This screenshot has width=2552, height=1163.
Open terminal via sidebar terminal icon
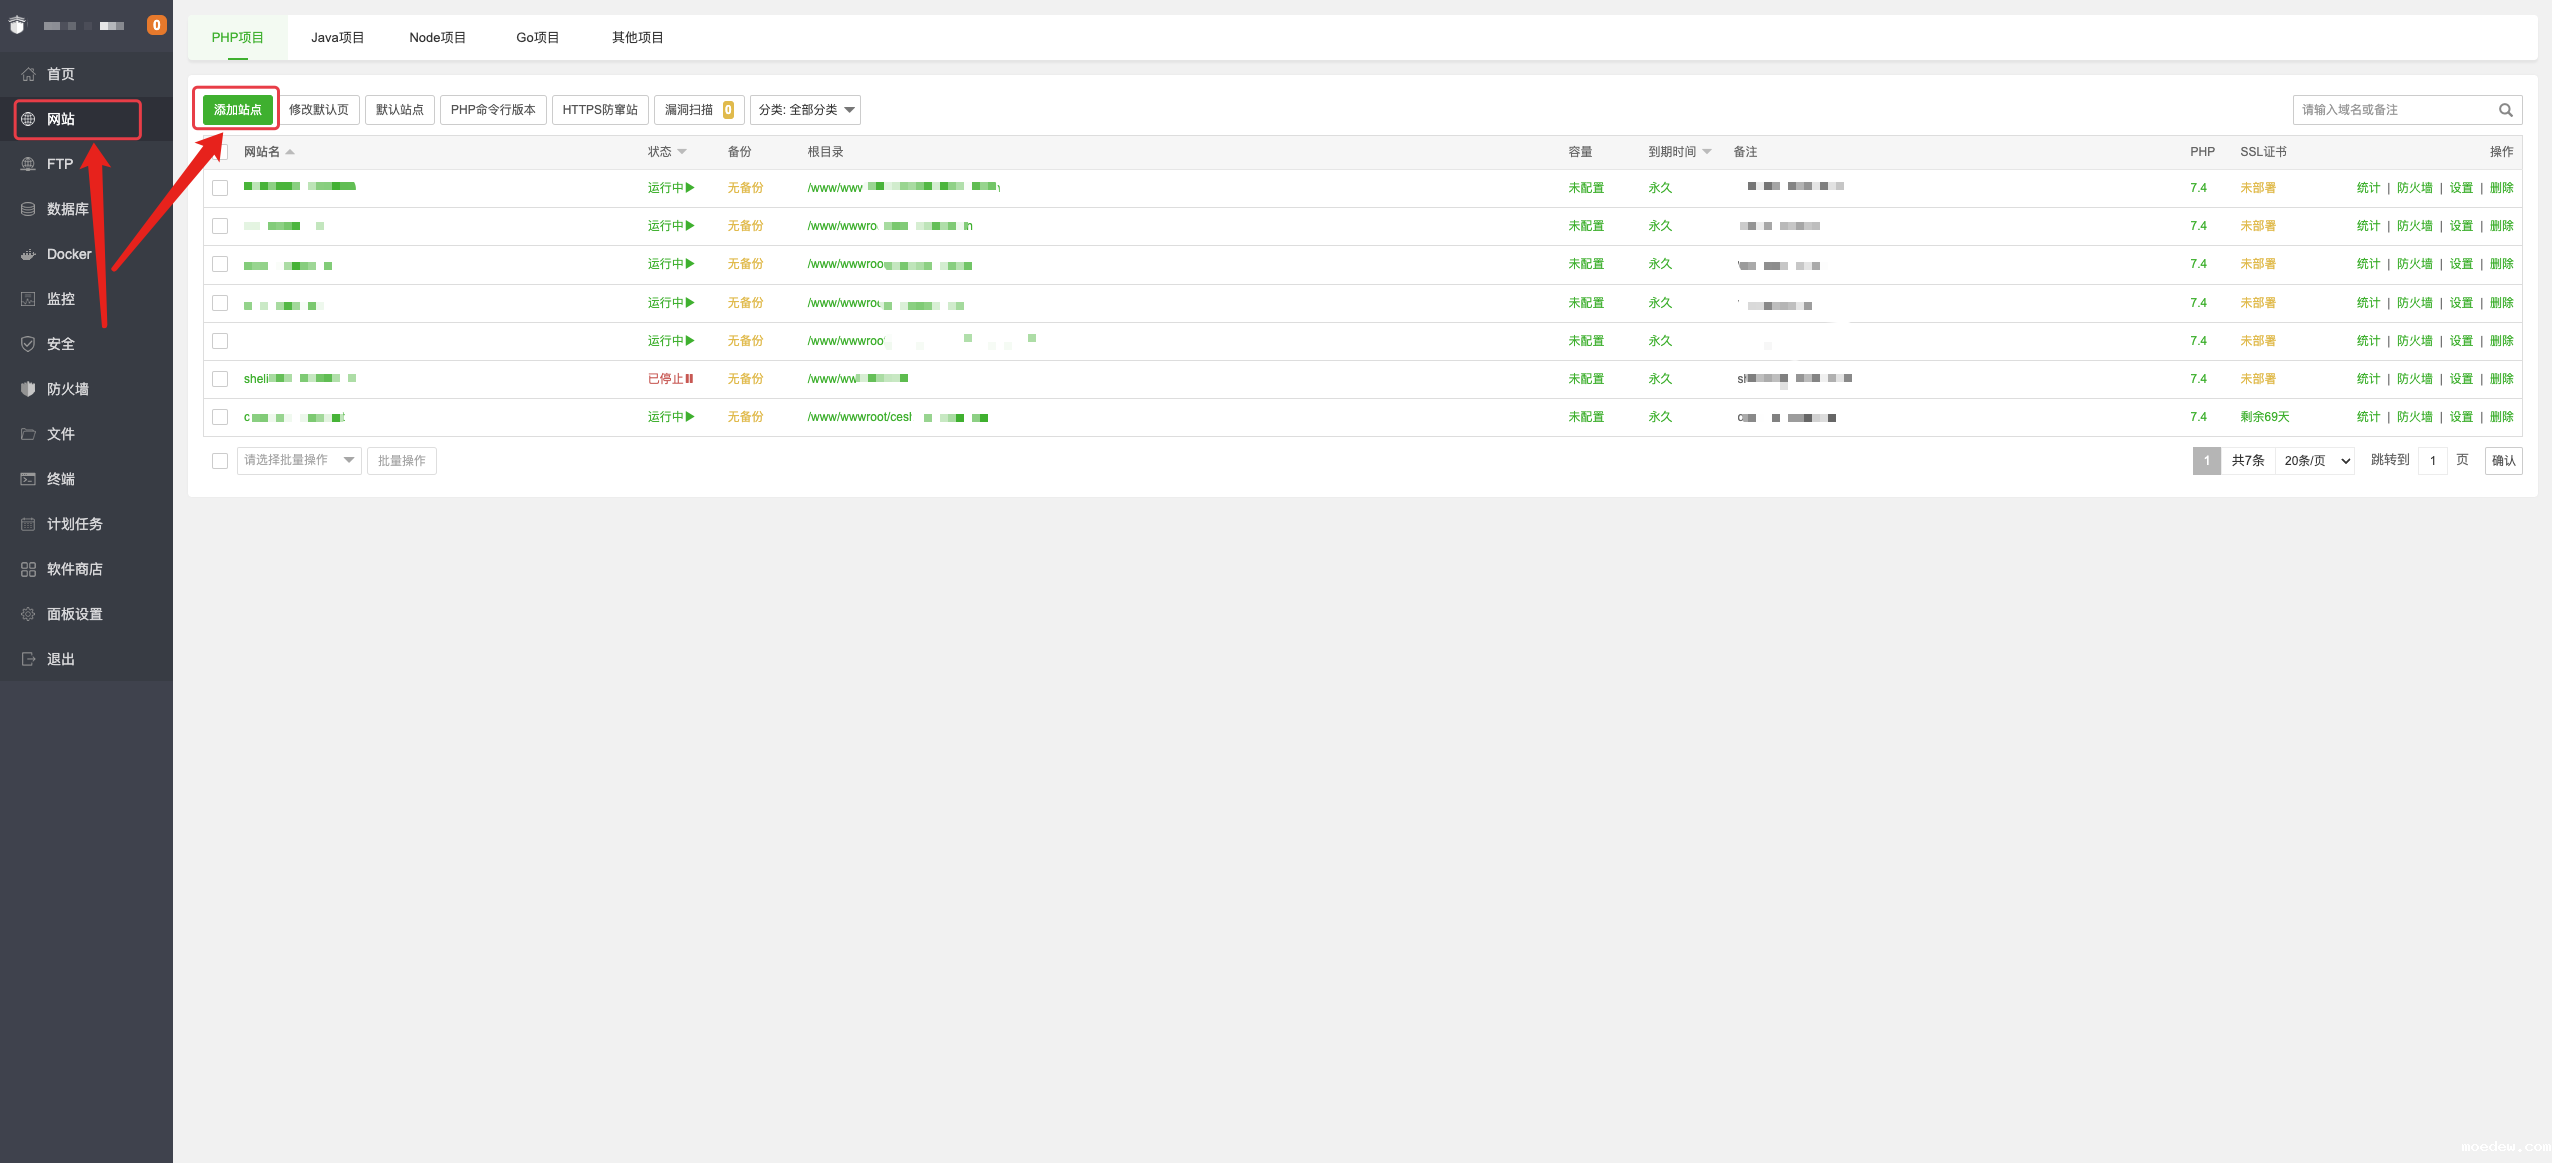click(x=28, y=479)
